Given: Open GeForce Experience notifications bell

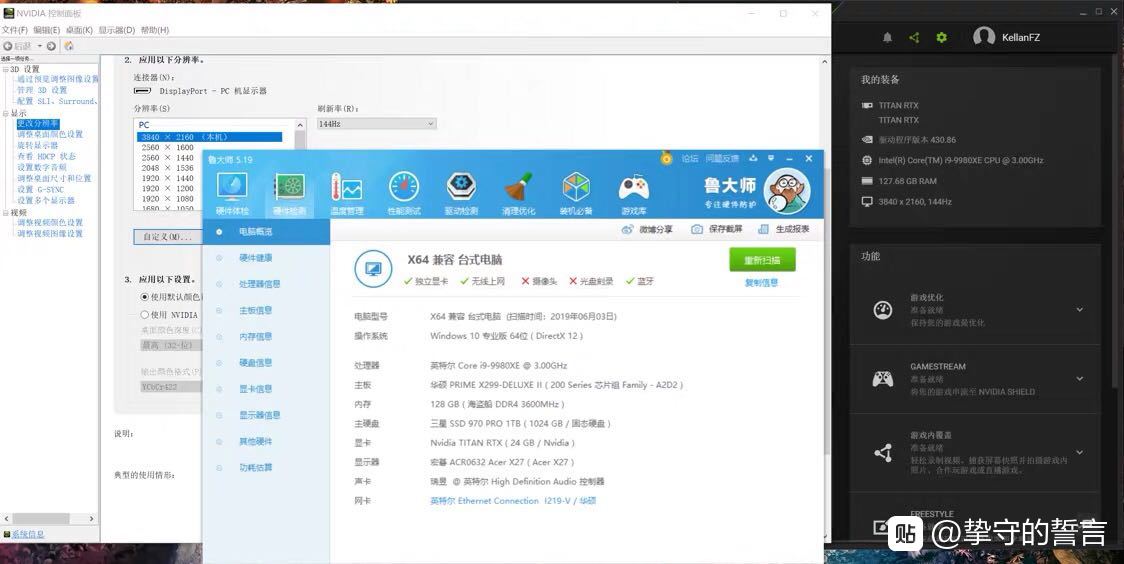Looking at the screenshot, I should (887, 37).
